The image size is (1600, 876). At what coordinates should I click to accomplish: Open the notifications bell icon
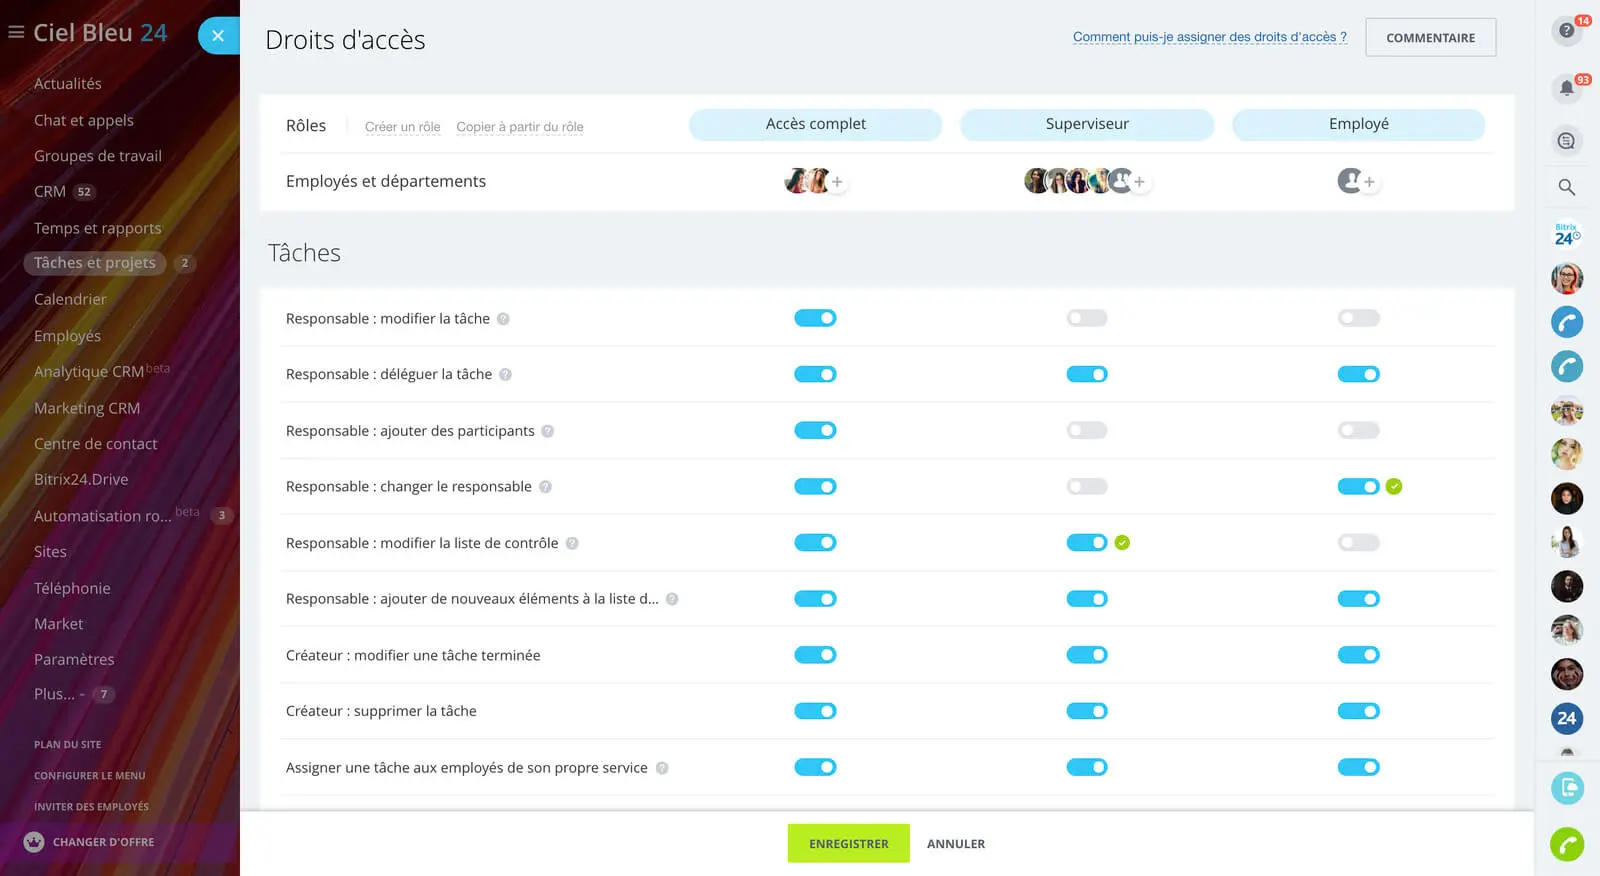[x=1566, y=88]
